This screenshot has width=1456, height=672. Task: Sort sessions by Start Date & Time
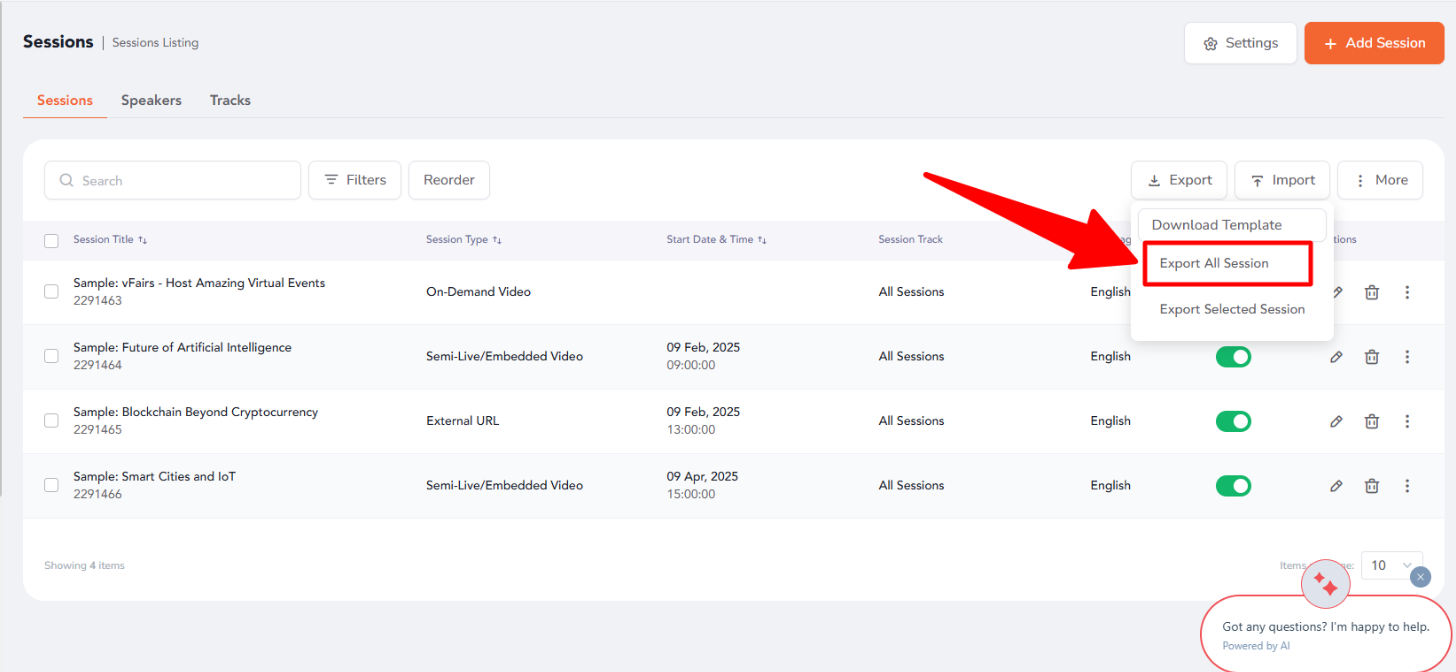click(x=762, y=240)
